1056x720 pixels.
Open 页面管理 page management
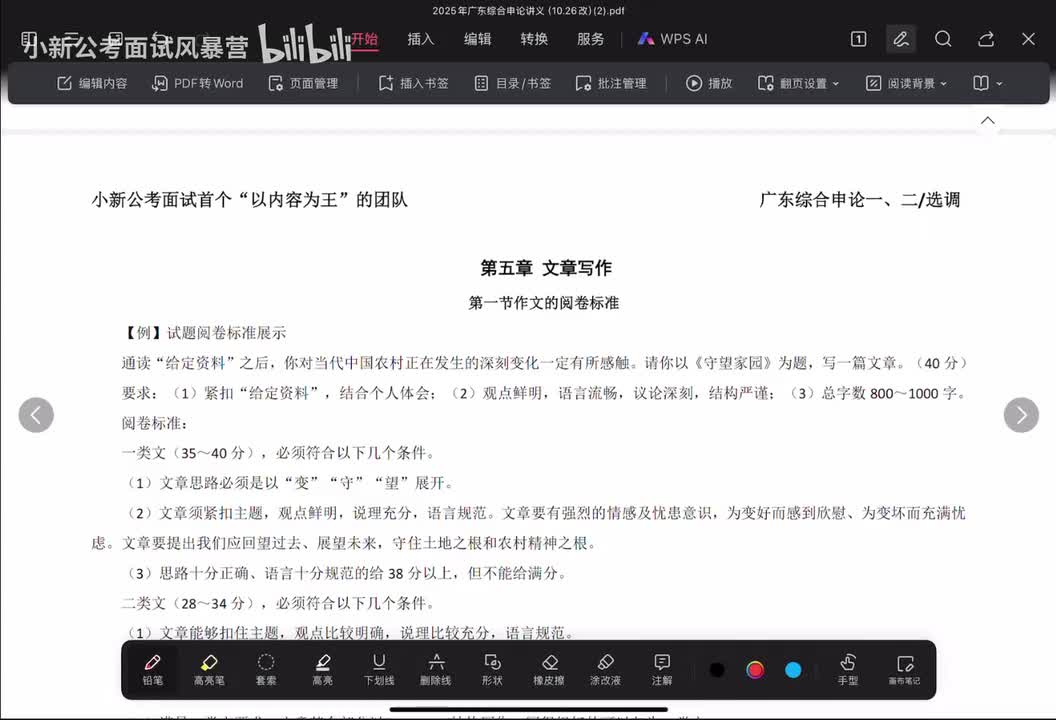[x=303, y=84]
